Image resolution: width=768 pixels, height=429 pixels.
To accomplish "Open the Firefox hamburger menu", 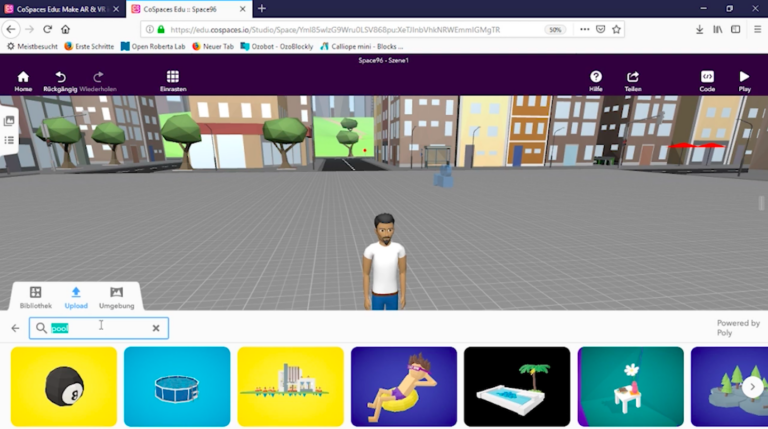I will click(757, 29).
